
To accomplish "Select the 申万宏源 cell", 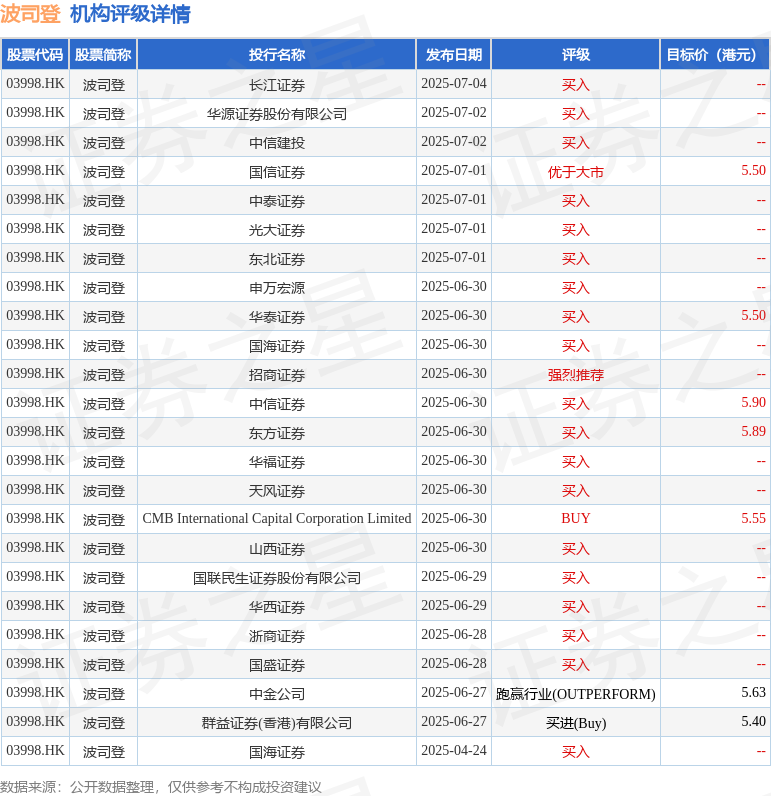I will (277, 287).
